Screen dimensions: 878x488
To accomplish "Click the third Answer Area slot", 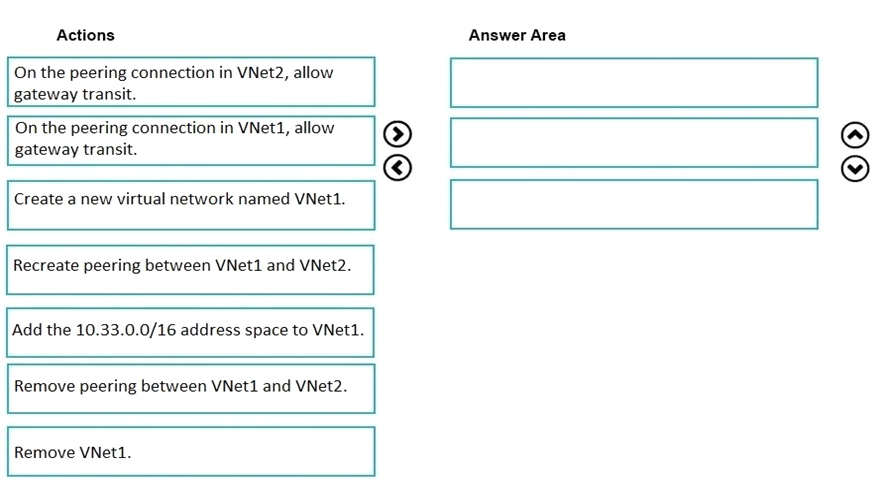I will pos(634,204).
